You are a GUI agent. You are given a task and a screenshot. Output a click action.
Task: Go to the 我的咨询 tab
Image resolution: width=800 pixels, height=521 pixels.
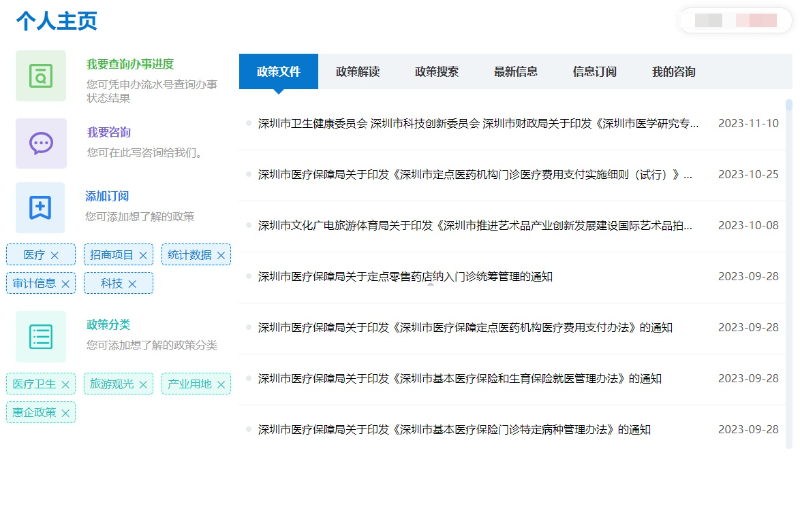click(x=673, y=72)
